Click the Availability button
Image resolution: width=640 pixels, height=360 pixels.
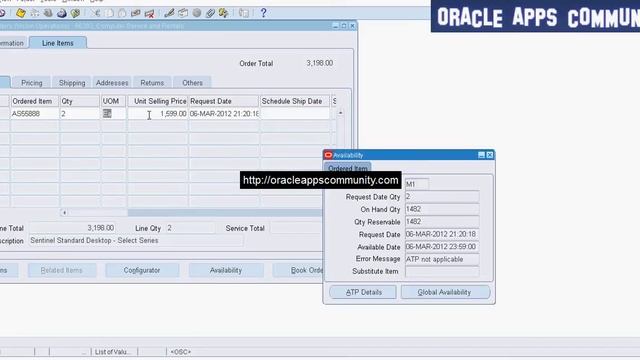pos(226,270)
